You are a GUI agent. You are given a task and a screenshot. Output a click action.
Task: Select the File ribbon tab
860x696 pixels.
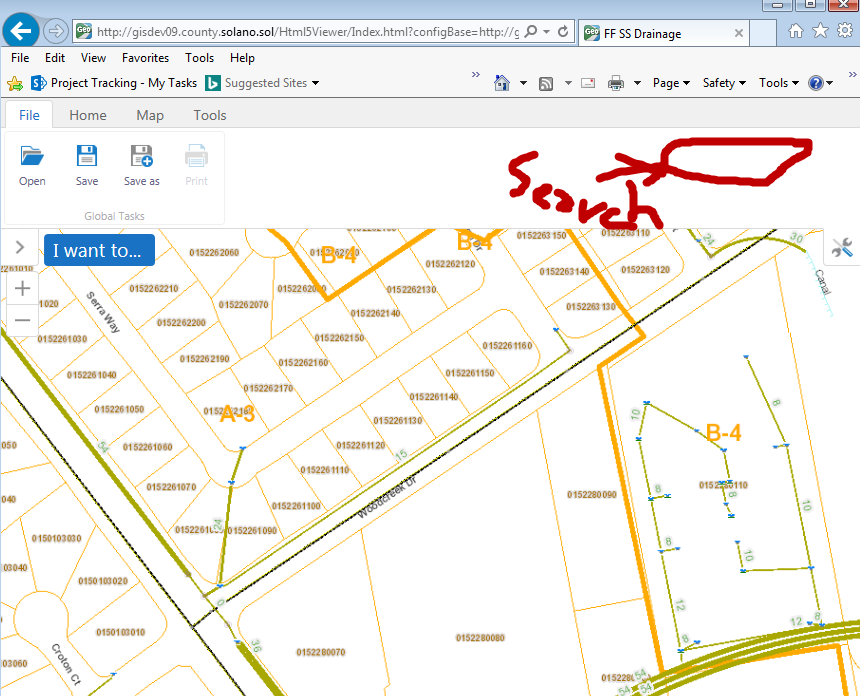[x=29, y=115]
